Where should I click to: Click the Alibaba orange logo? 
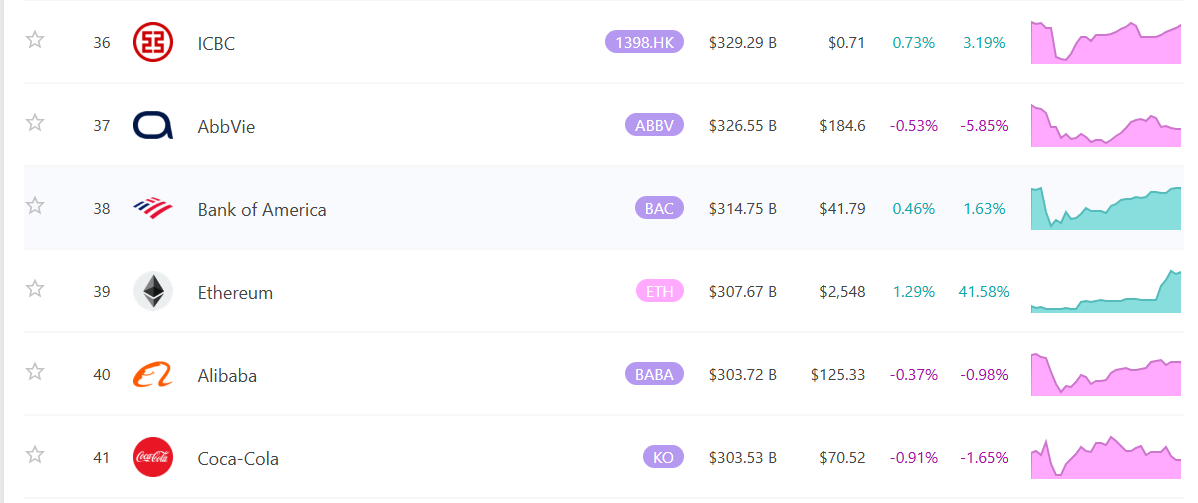pos(152,375)
